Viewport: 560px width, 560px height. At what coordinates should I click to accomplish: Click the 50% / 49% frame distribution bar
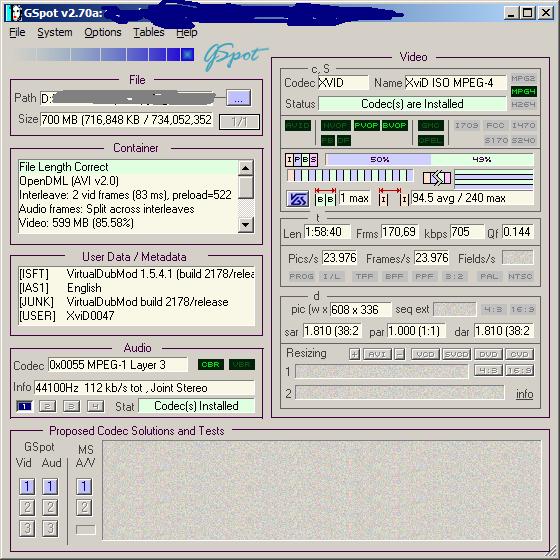pyautogui.click(x=430, y=159)
